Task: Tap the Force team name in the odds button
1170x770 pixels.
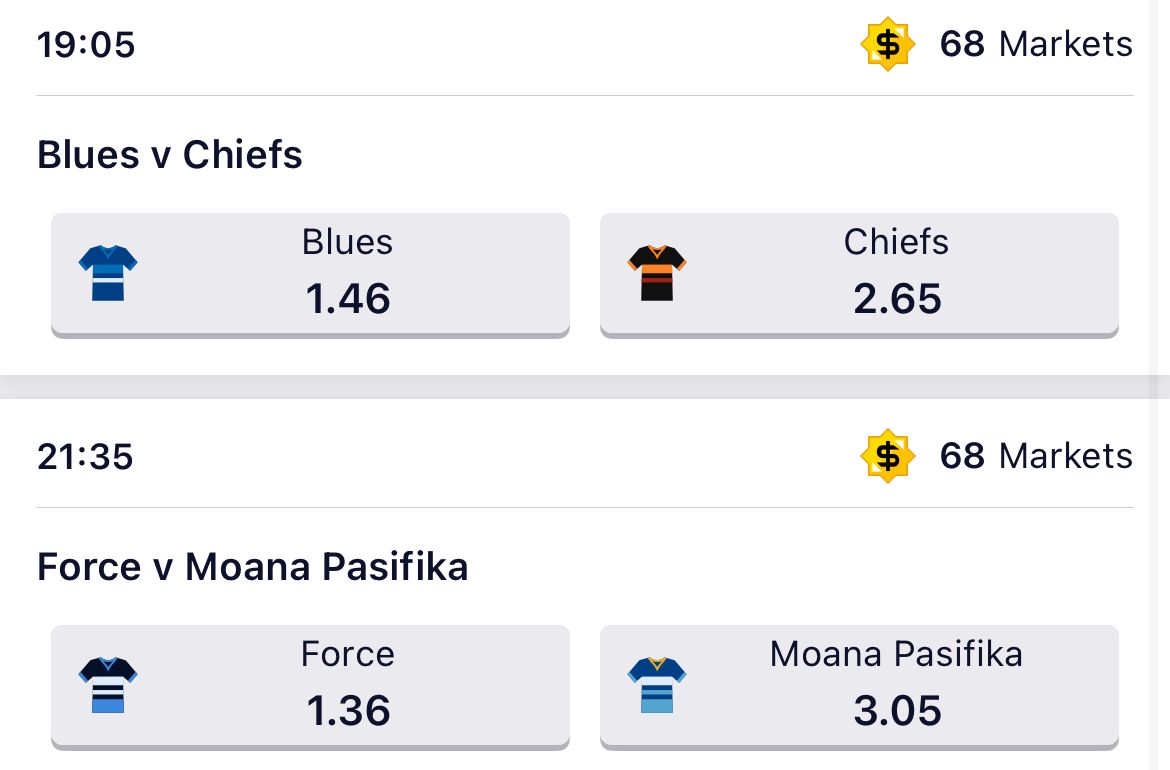Action: [348, 655]
